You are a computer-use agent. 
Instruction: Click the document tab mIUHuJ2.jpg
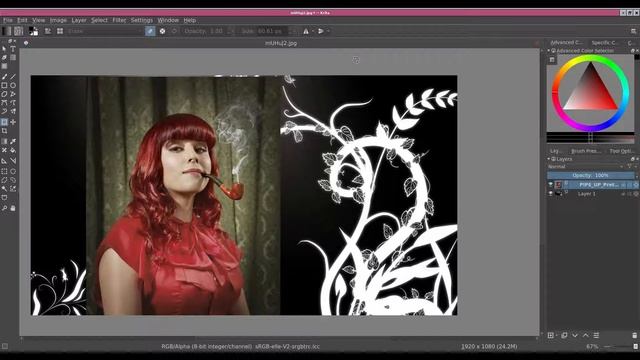281,43
